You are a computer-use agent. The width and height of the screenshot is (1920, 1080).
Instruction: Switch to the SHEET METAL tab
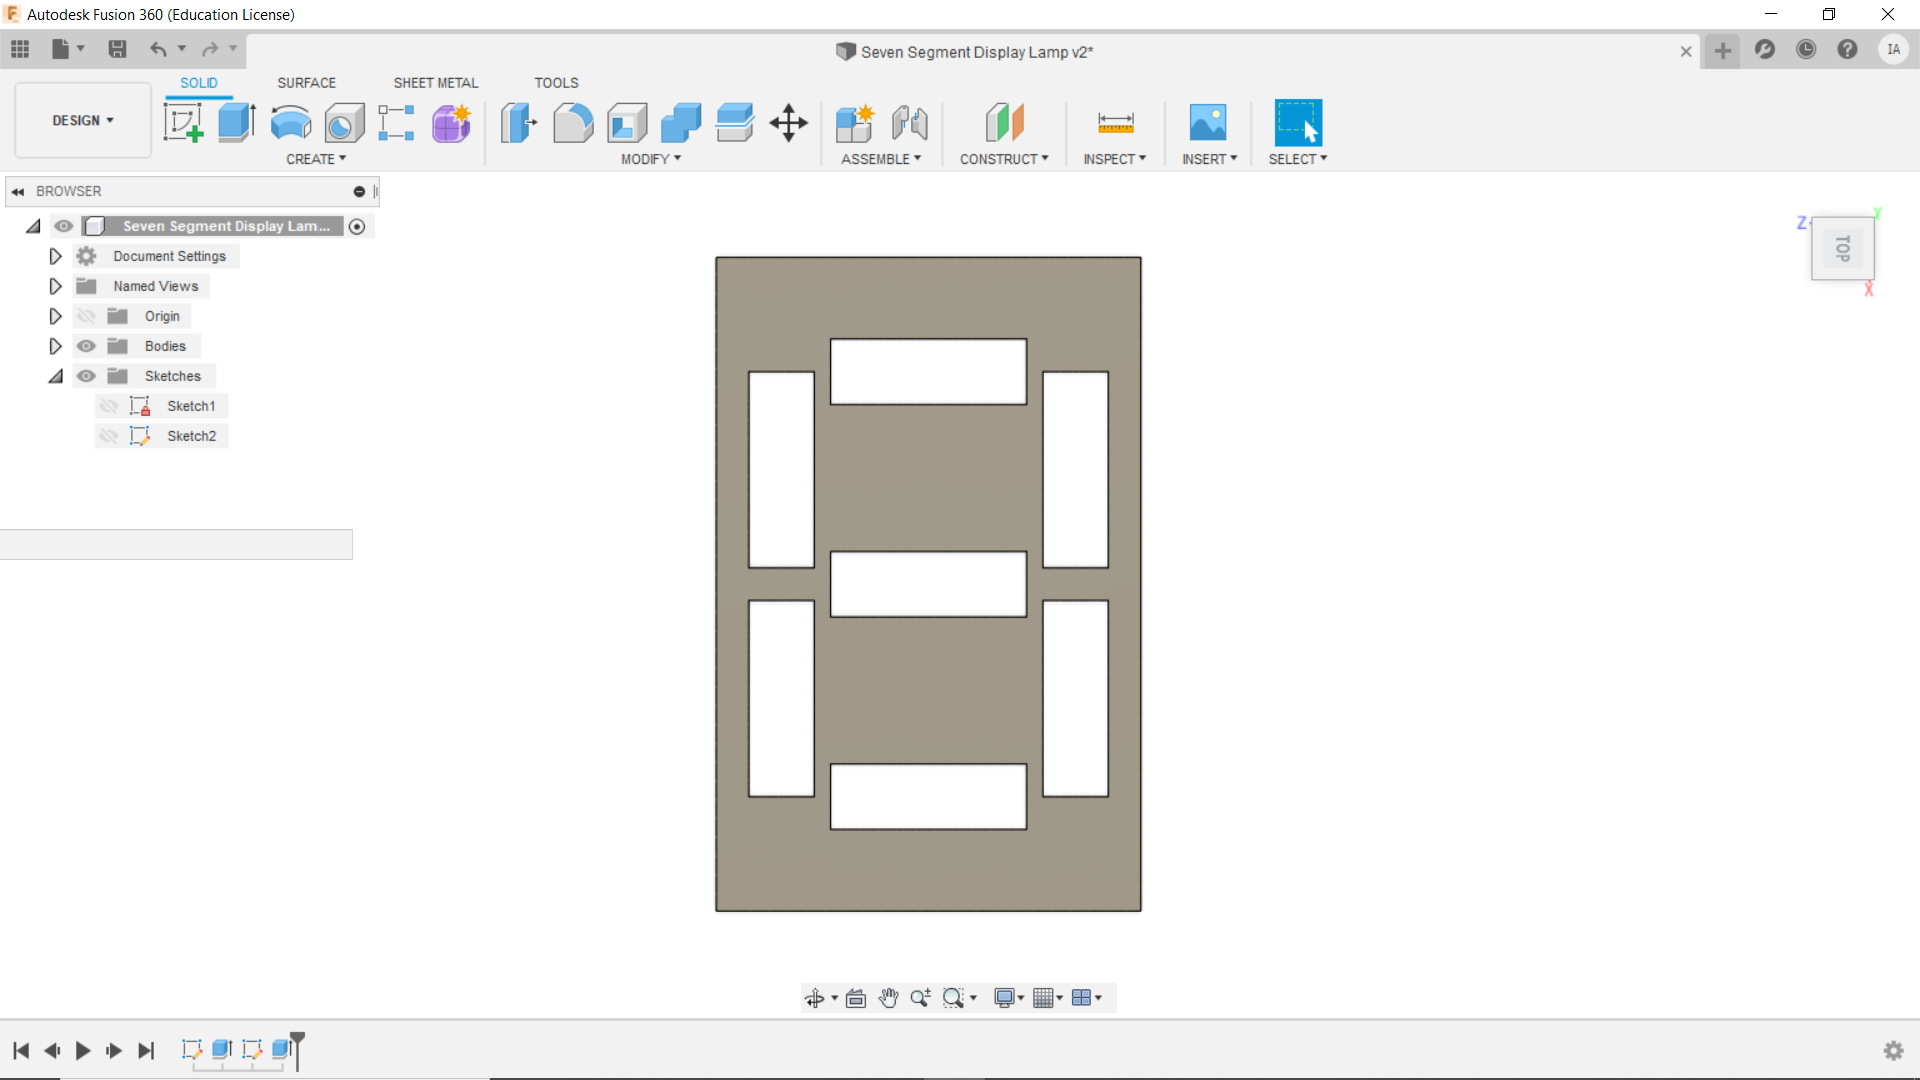435,83
